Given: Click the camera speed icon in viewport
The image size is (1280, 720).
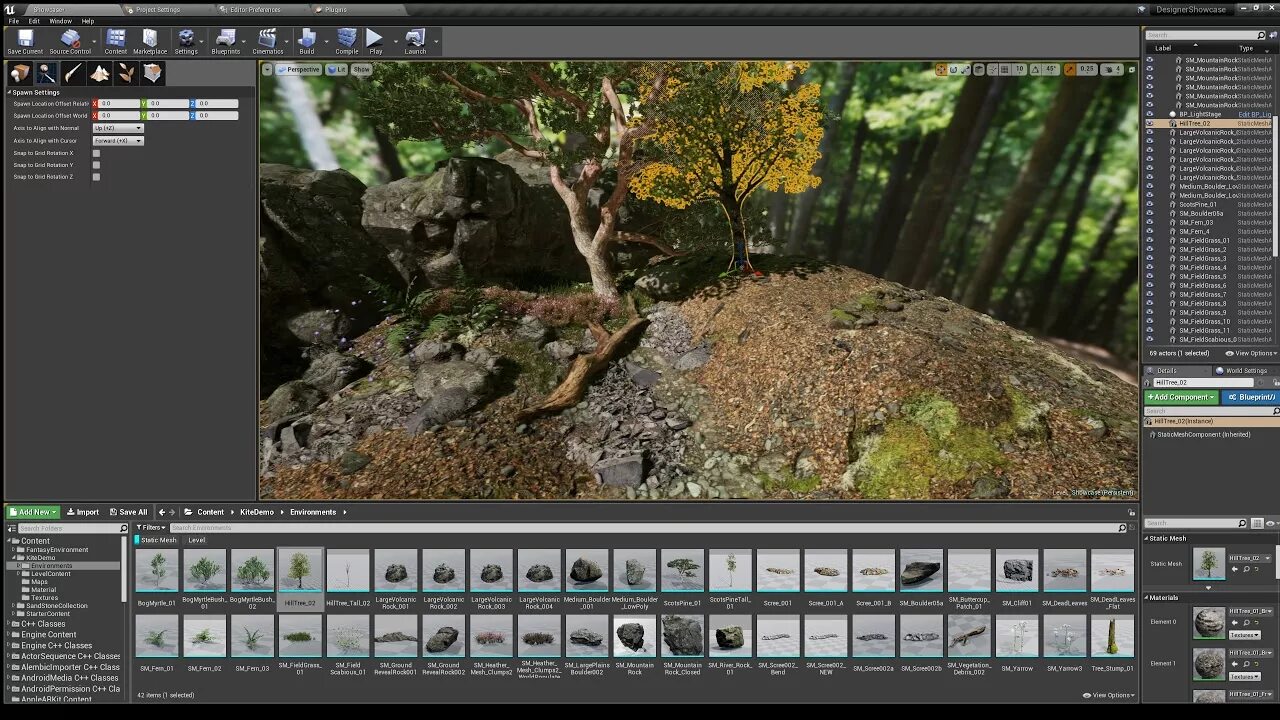Looking at the screenshot, I should pos(1107,69).
